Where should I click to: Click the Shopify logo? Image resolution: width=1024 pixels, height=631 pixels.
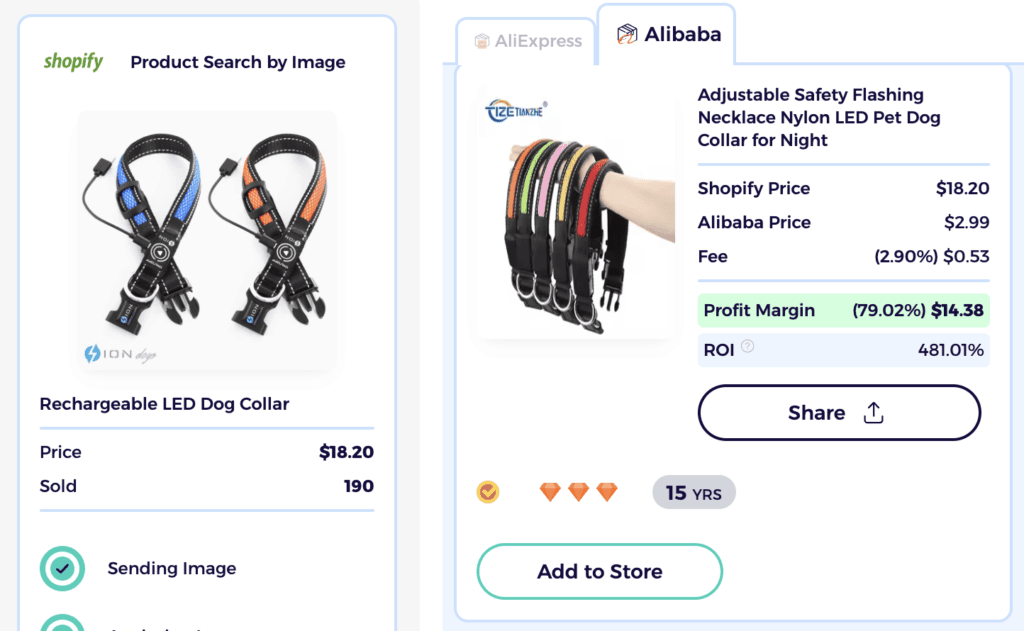73,62
